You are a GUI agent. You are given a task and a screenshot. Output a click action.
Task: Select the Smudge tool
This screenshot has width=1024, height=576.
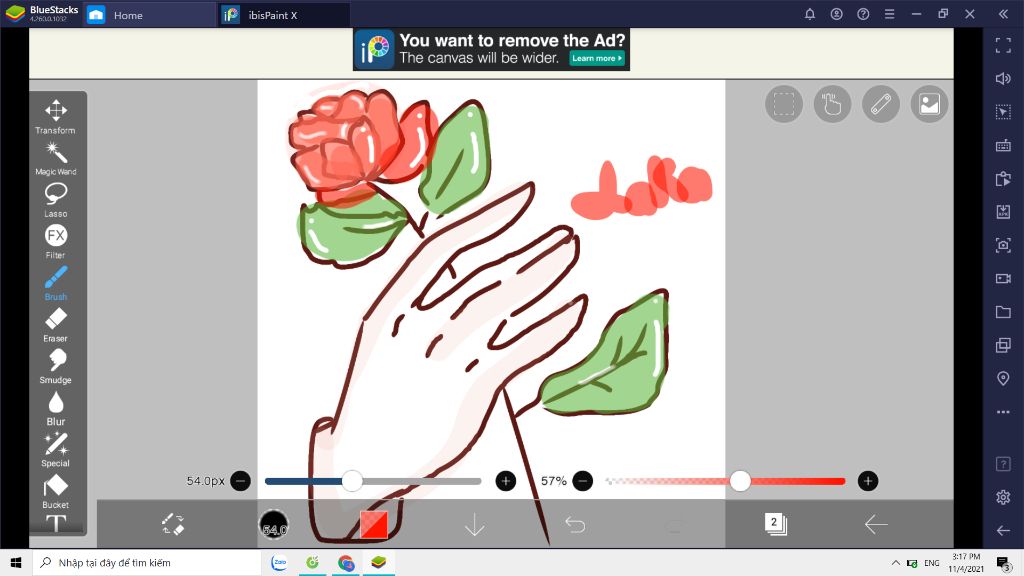(56, 366)
